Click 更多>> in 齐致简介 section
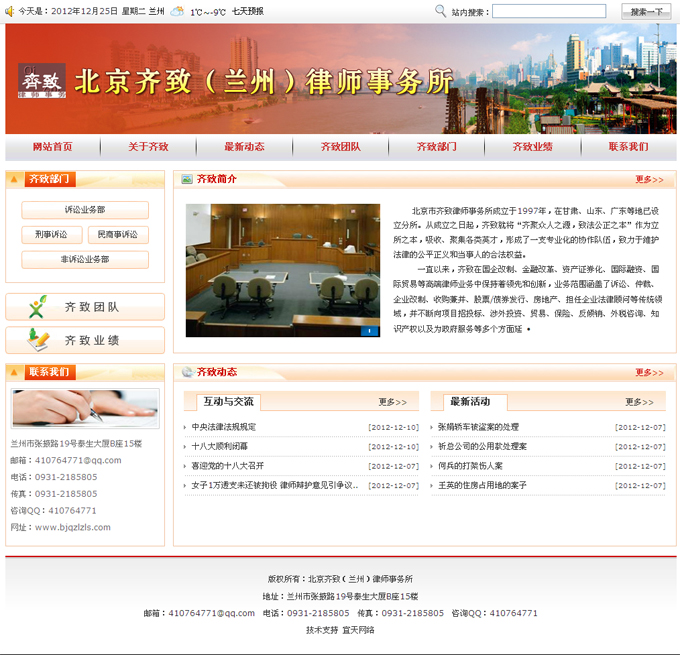 (x=649, y=180)
